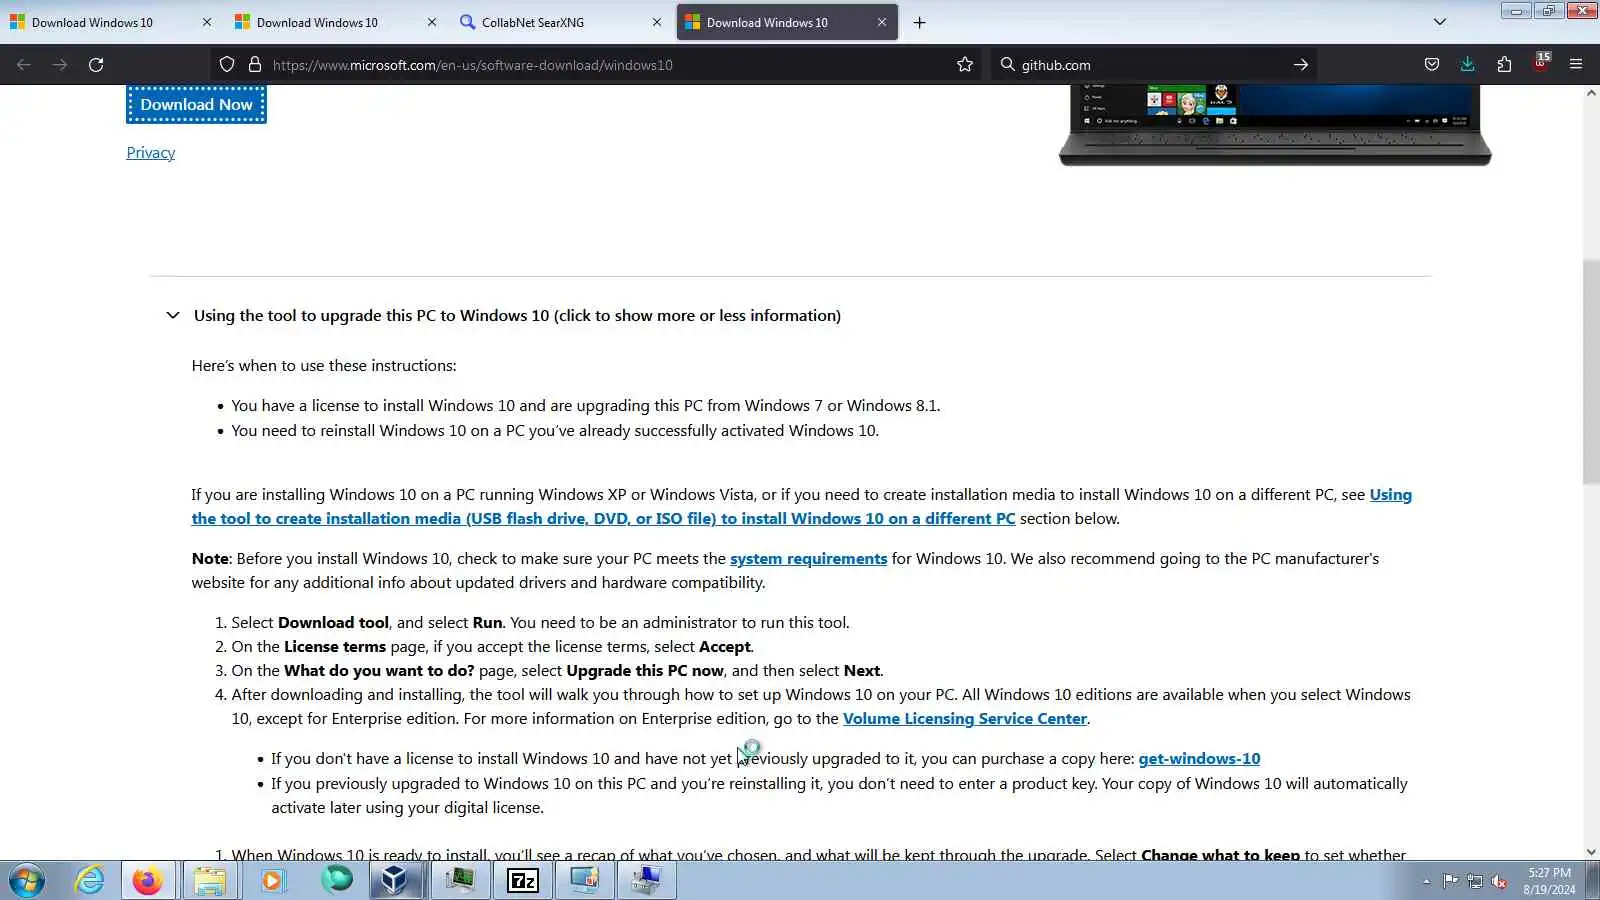Show hidden system tray icons

(x=1426, y=881)
